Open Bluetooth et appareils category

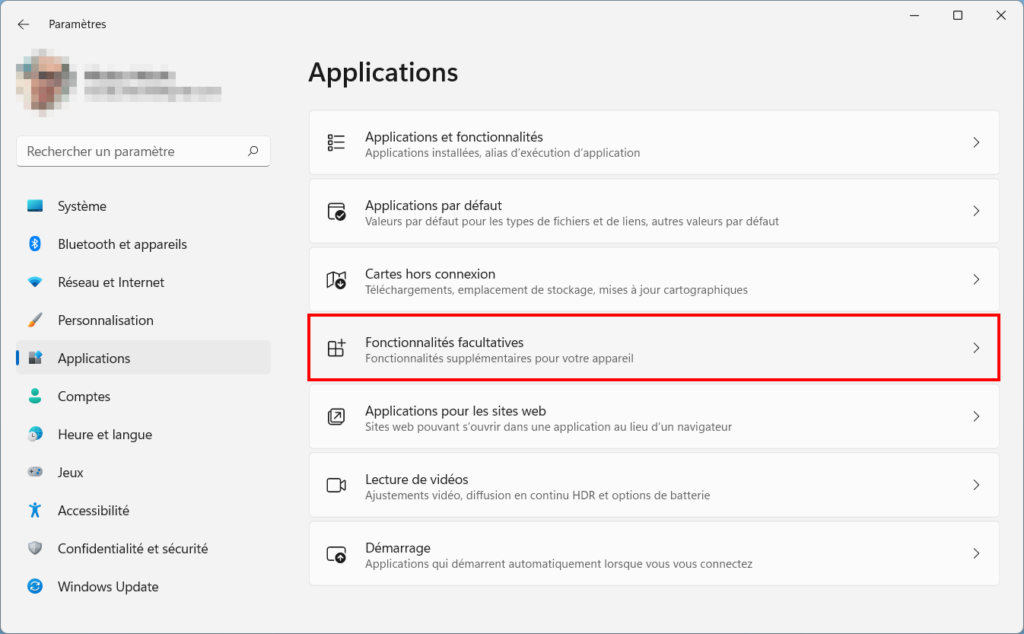143,244
